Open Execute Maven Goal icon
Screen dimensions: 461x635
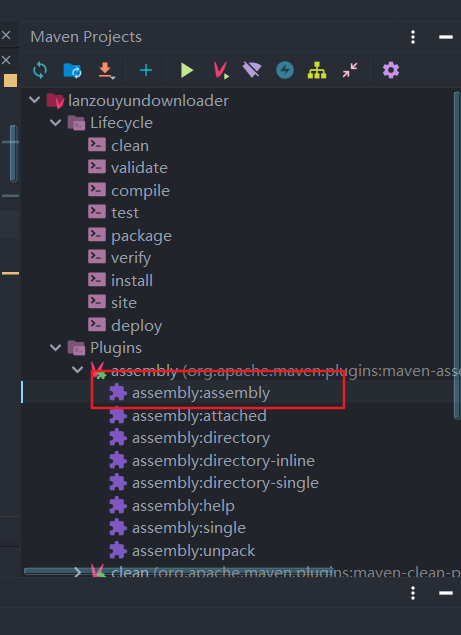click(221, 70)
